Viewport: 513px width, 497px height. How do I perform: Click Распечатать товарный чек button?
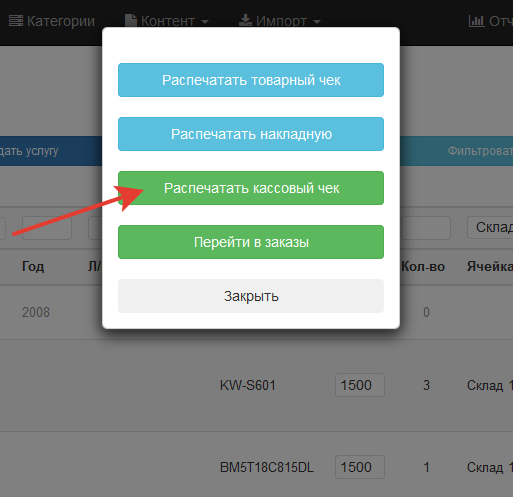tap(251, 80)
